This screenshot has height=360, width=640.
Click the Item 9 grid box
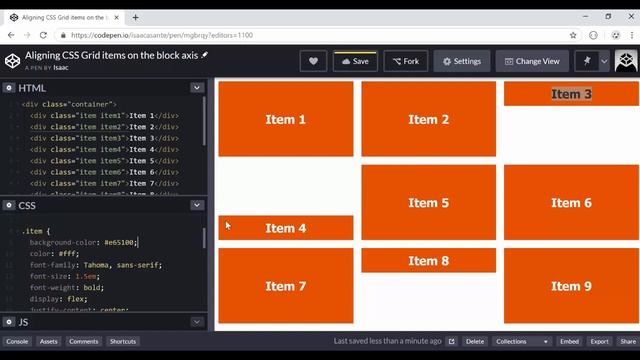coord(571,286)
